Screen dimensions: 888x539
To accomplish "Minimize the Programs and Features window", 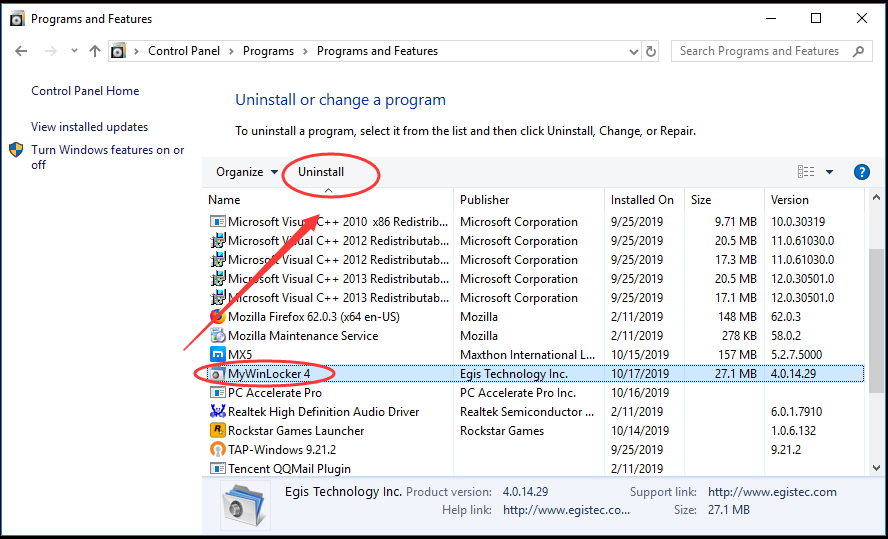I will pyautogui.click(x=771, y=18).
